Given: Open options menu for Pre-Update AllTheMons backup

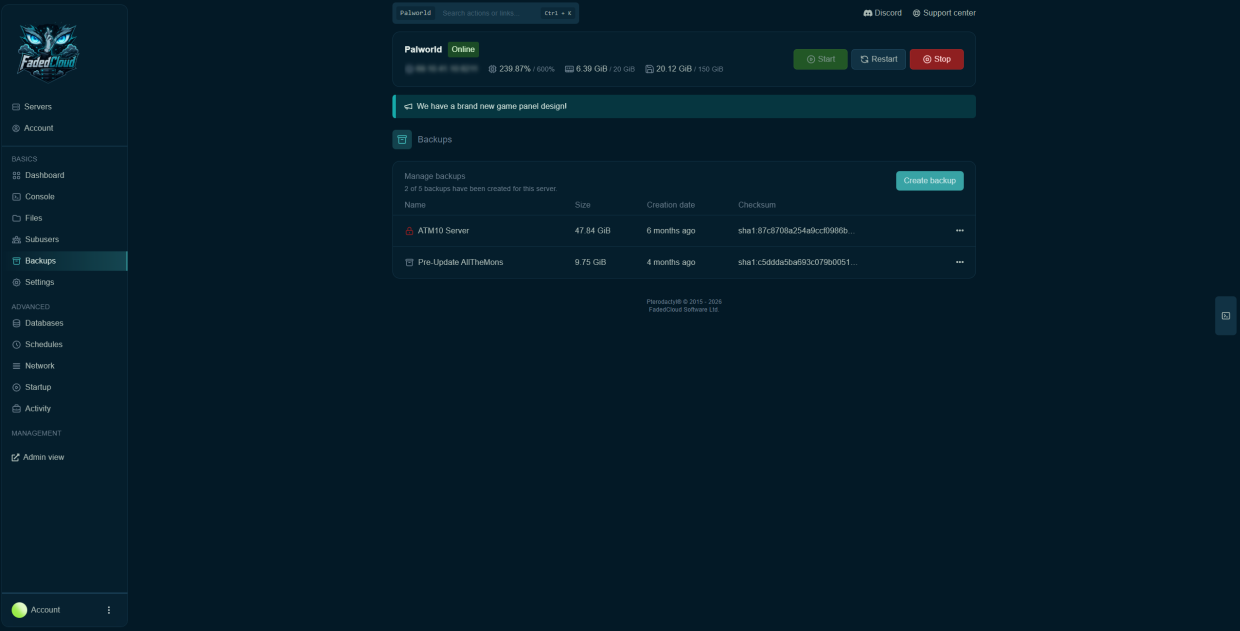Looking at the screenshot, I should [x=960, y=262].
